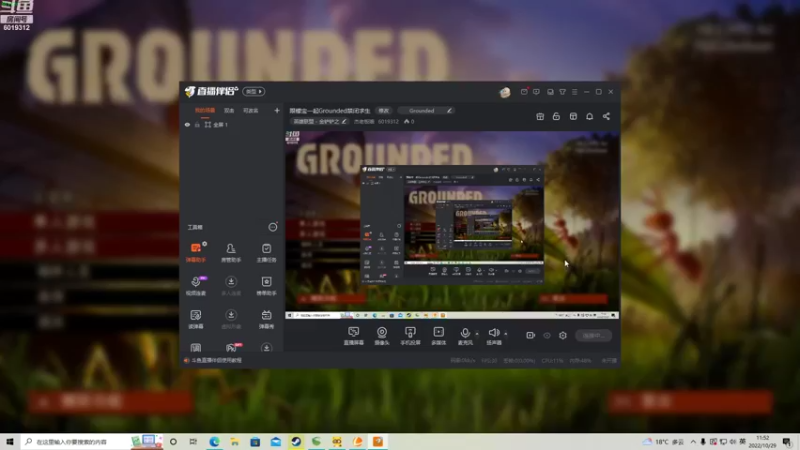Switch to the second scene tab

229,110
